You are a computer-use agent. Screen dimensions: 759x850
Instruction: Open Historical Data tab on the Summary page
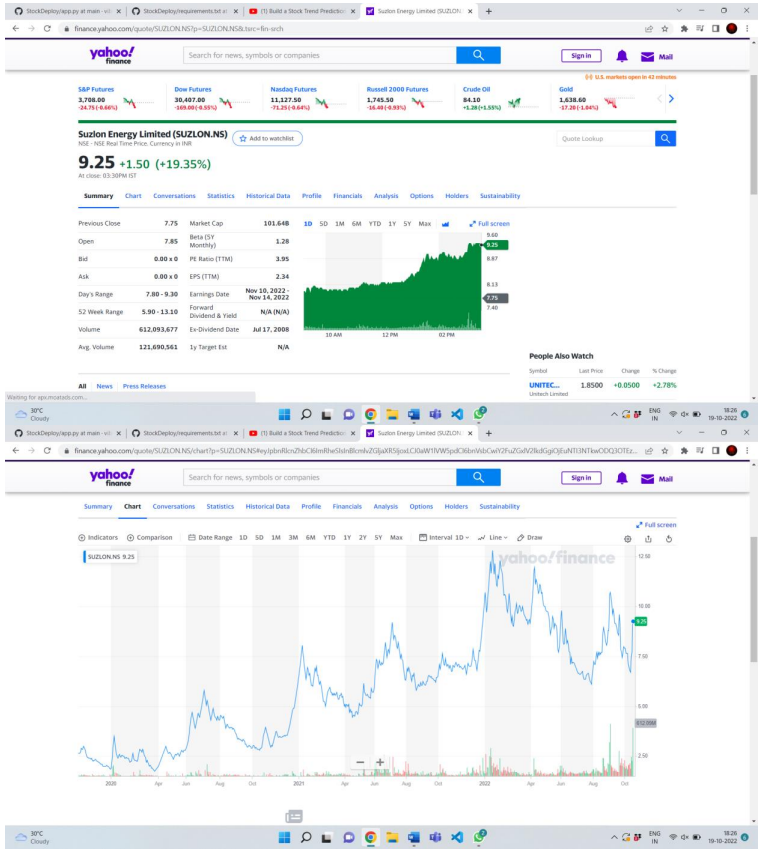point(268,196)
